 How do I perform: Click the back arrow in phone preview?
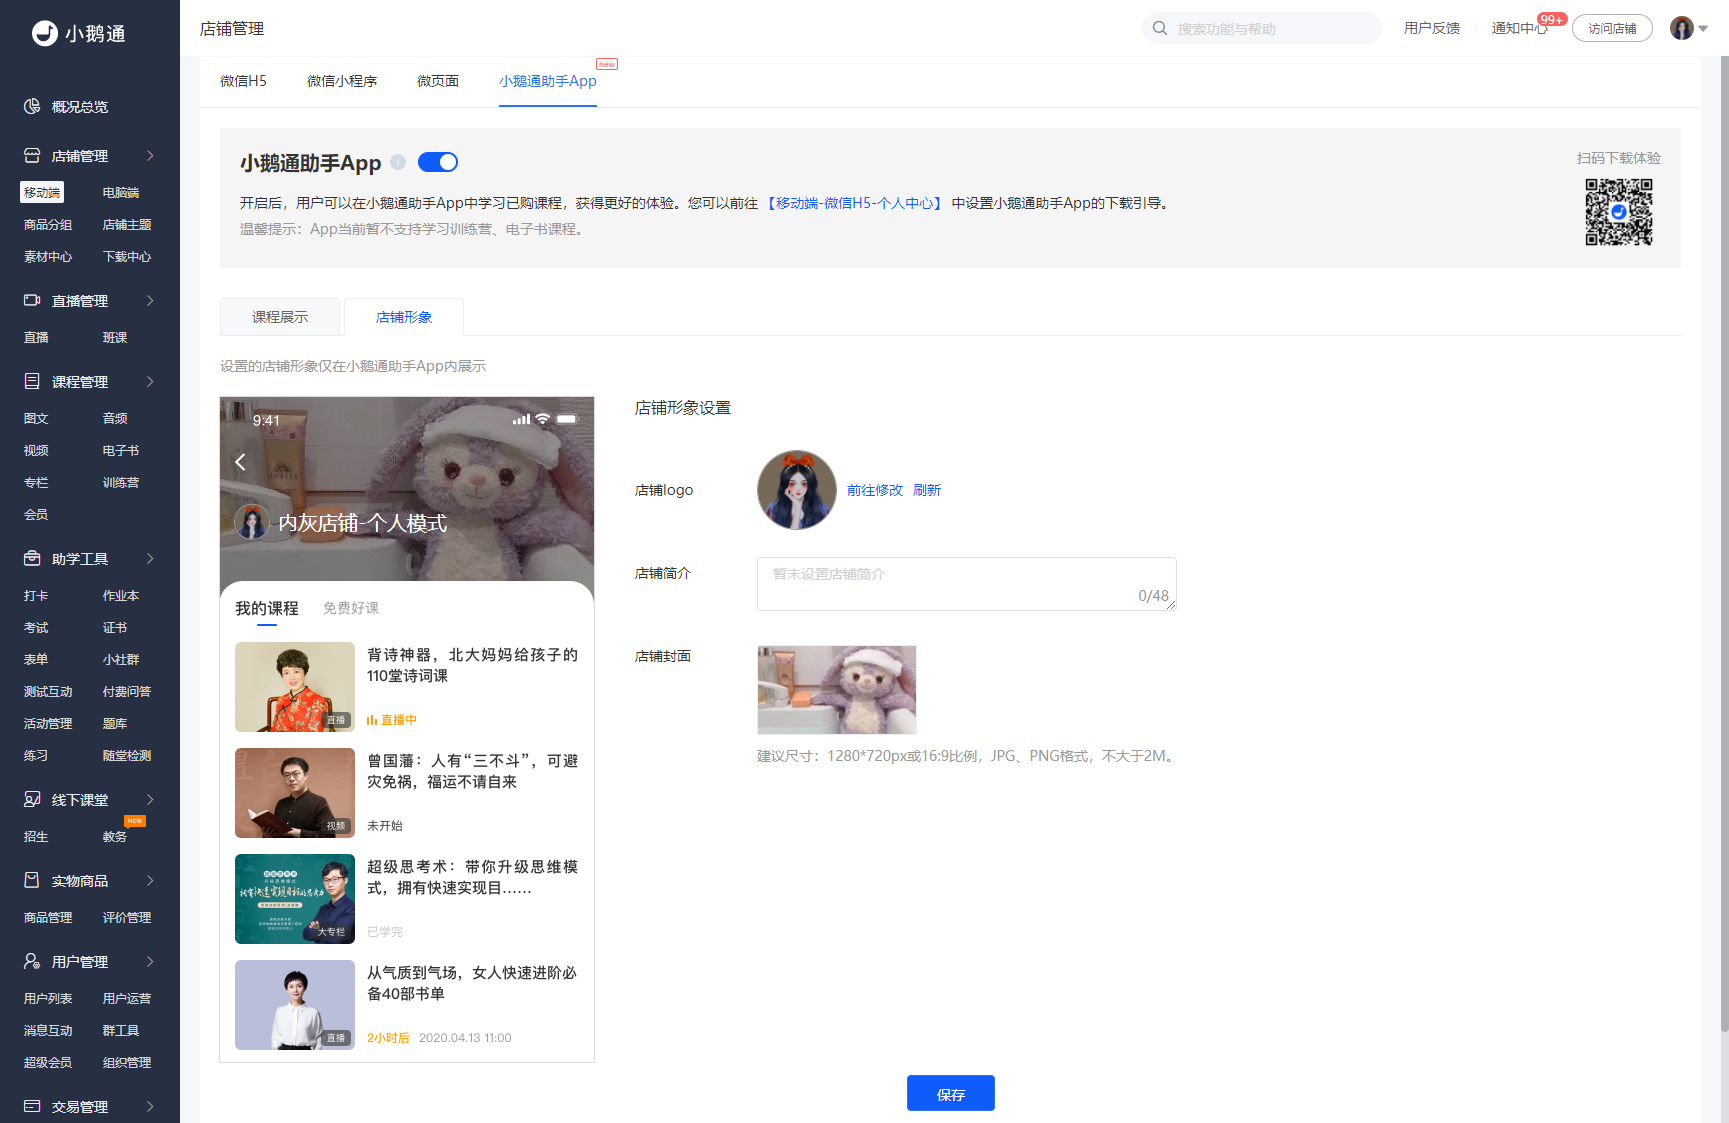(240, 462)
